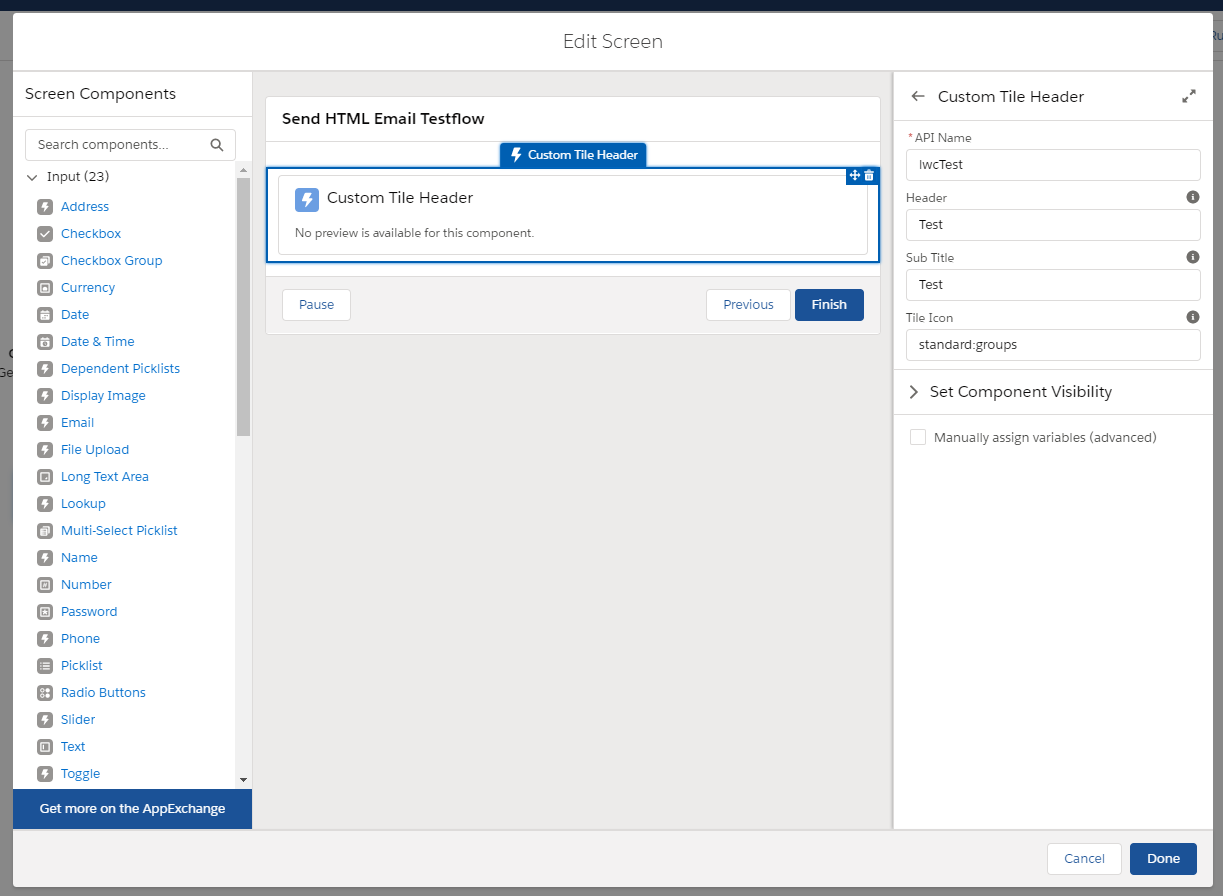This screenshot has width=1223, height=896.
Task: Click the Long Text Area icon
Action: click(44, 477)
